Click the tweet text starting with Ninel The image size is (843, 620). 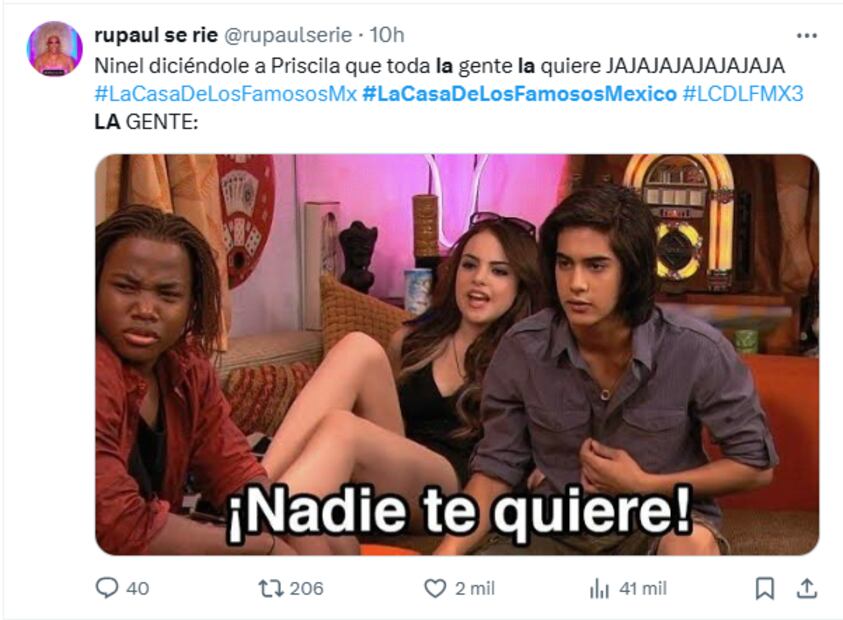tap(440, 66)
